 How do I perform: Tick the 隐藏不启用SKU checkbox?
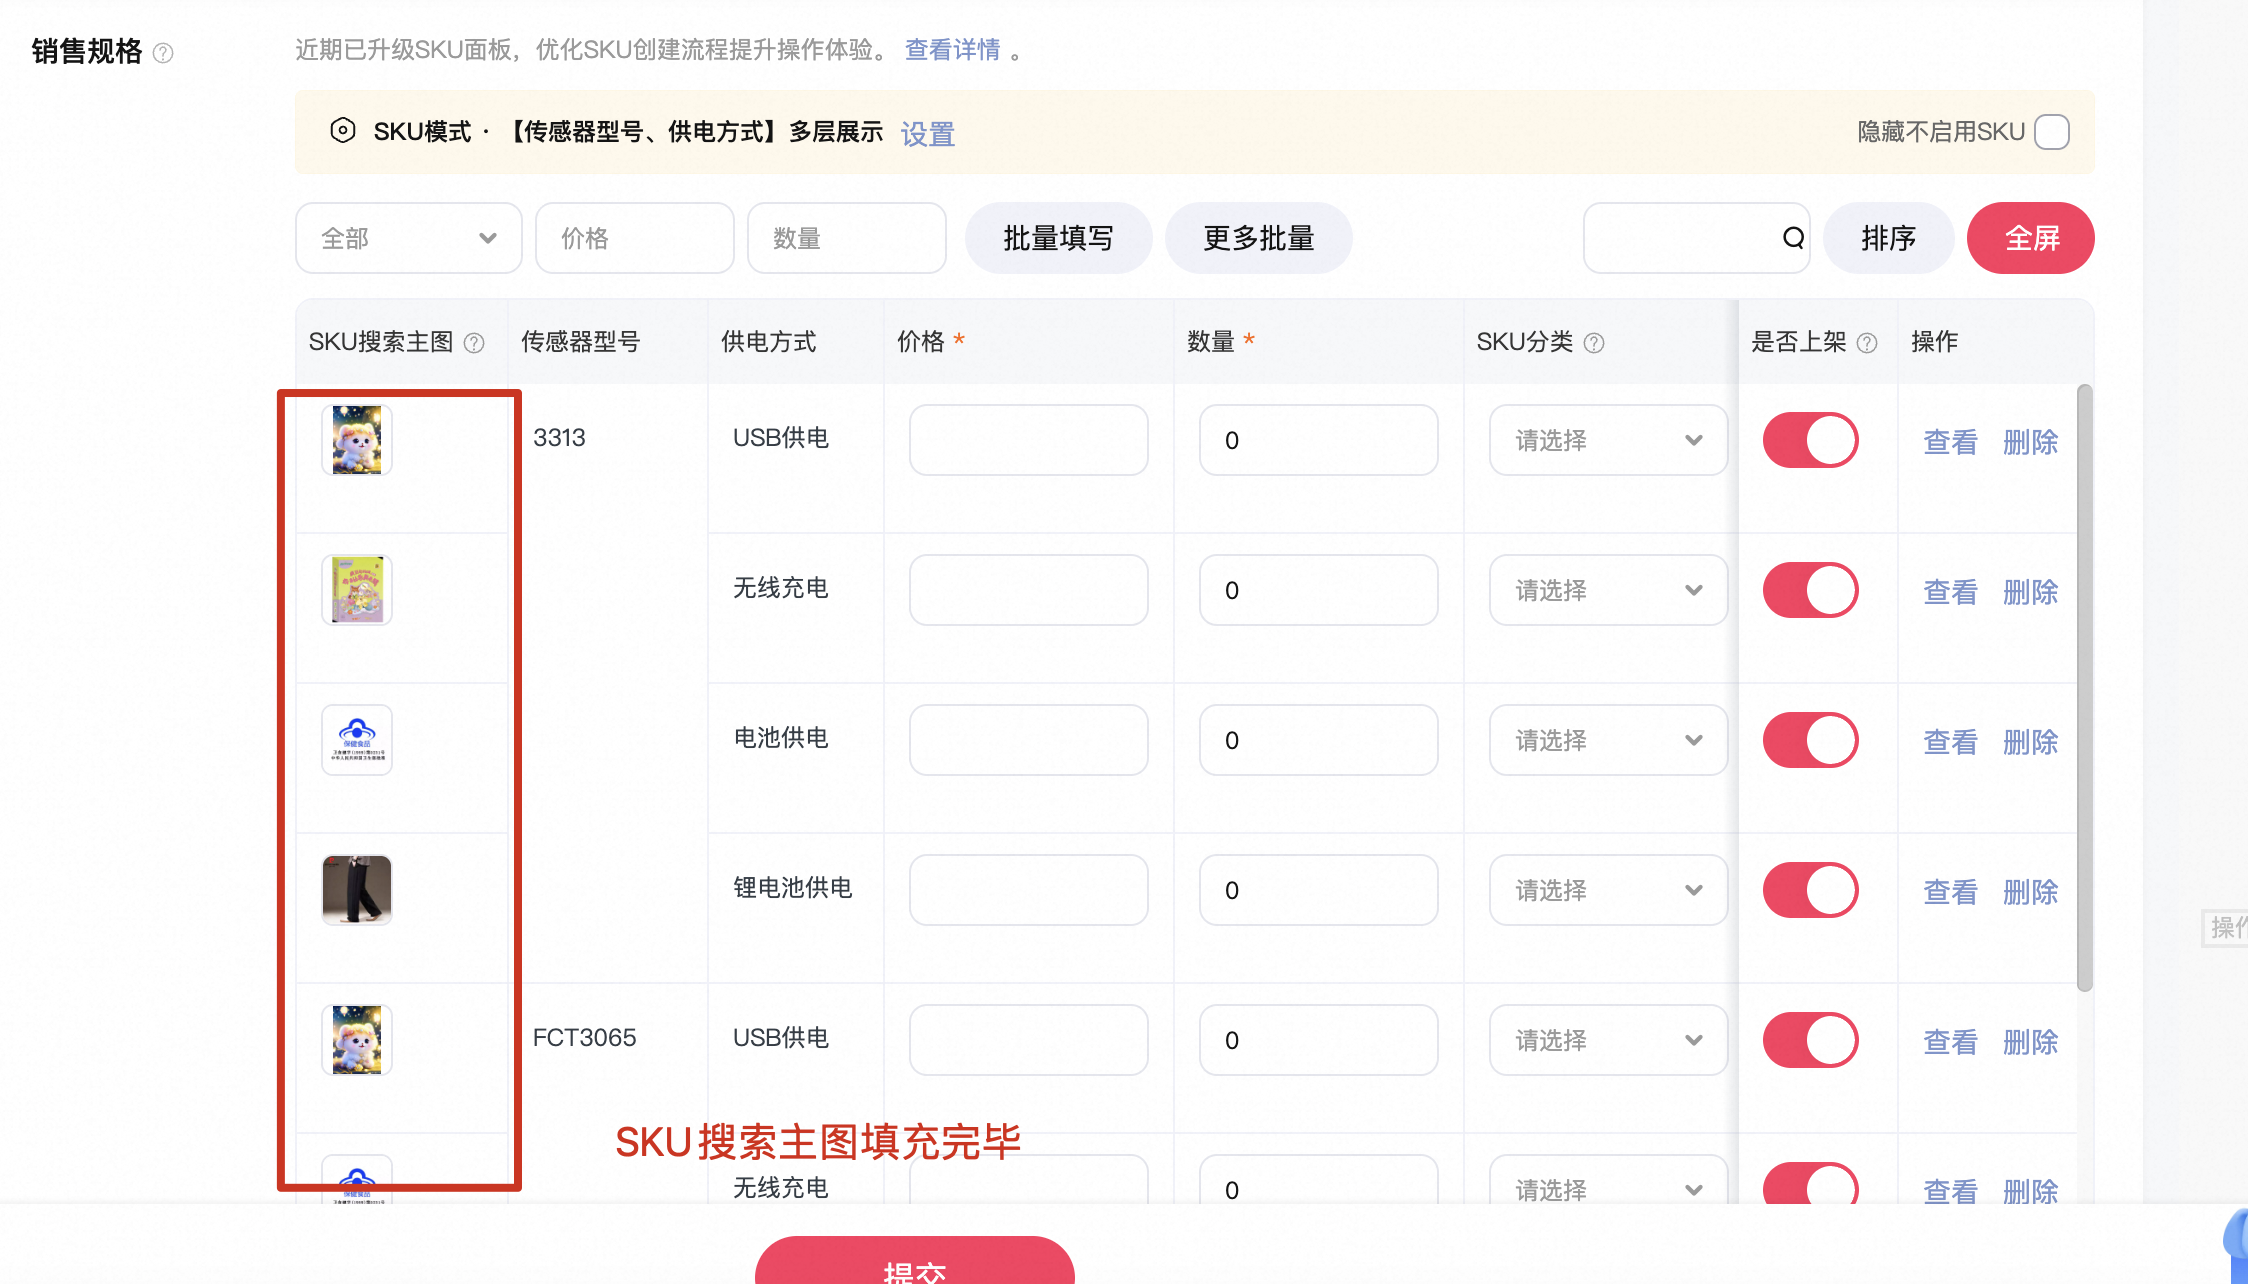coord(2052,132)
